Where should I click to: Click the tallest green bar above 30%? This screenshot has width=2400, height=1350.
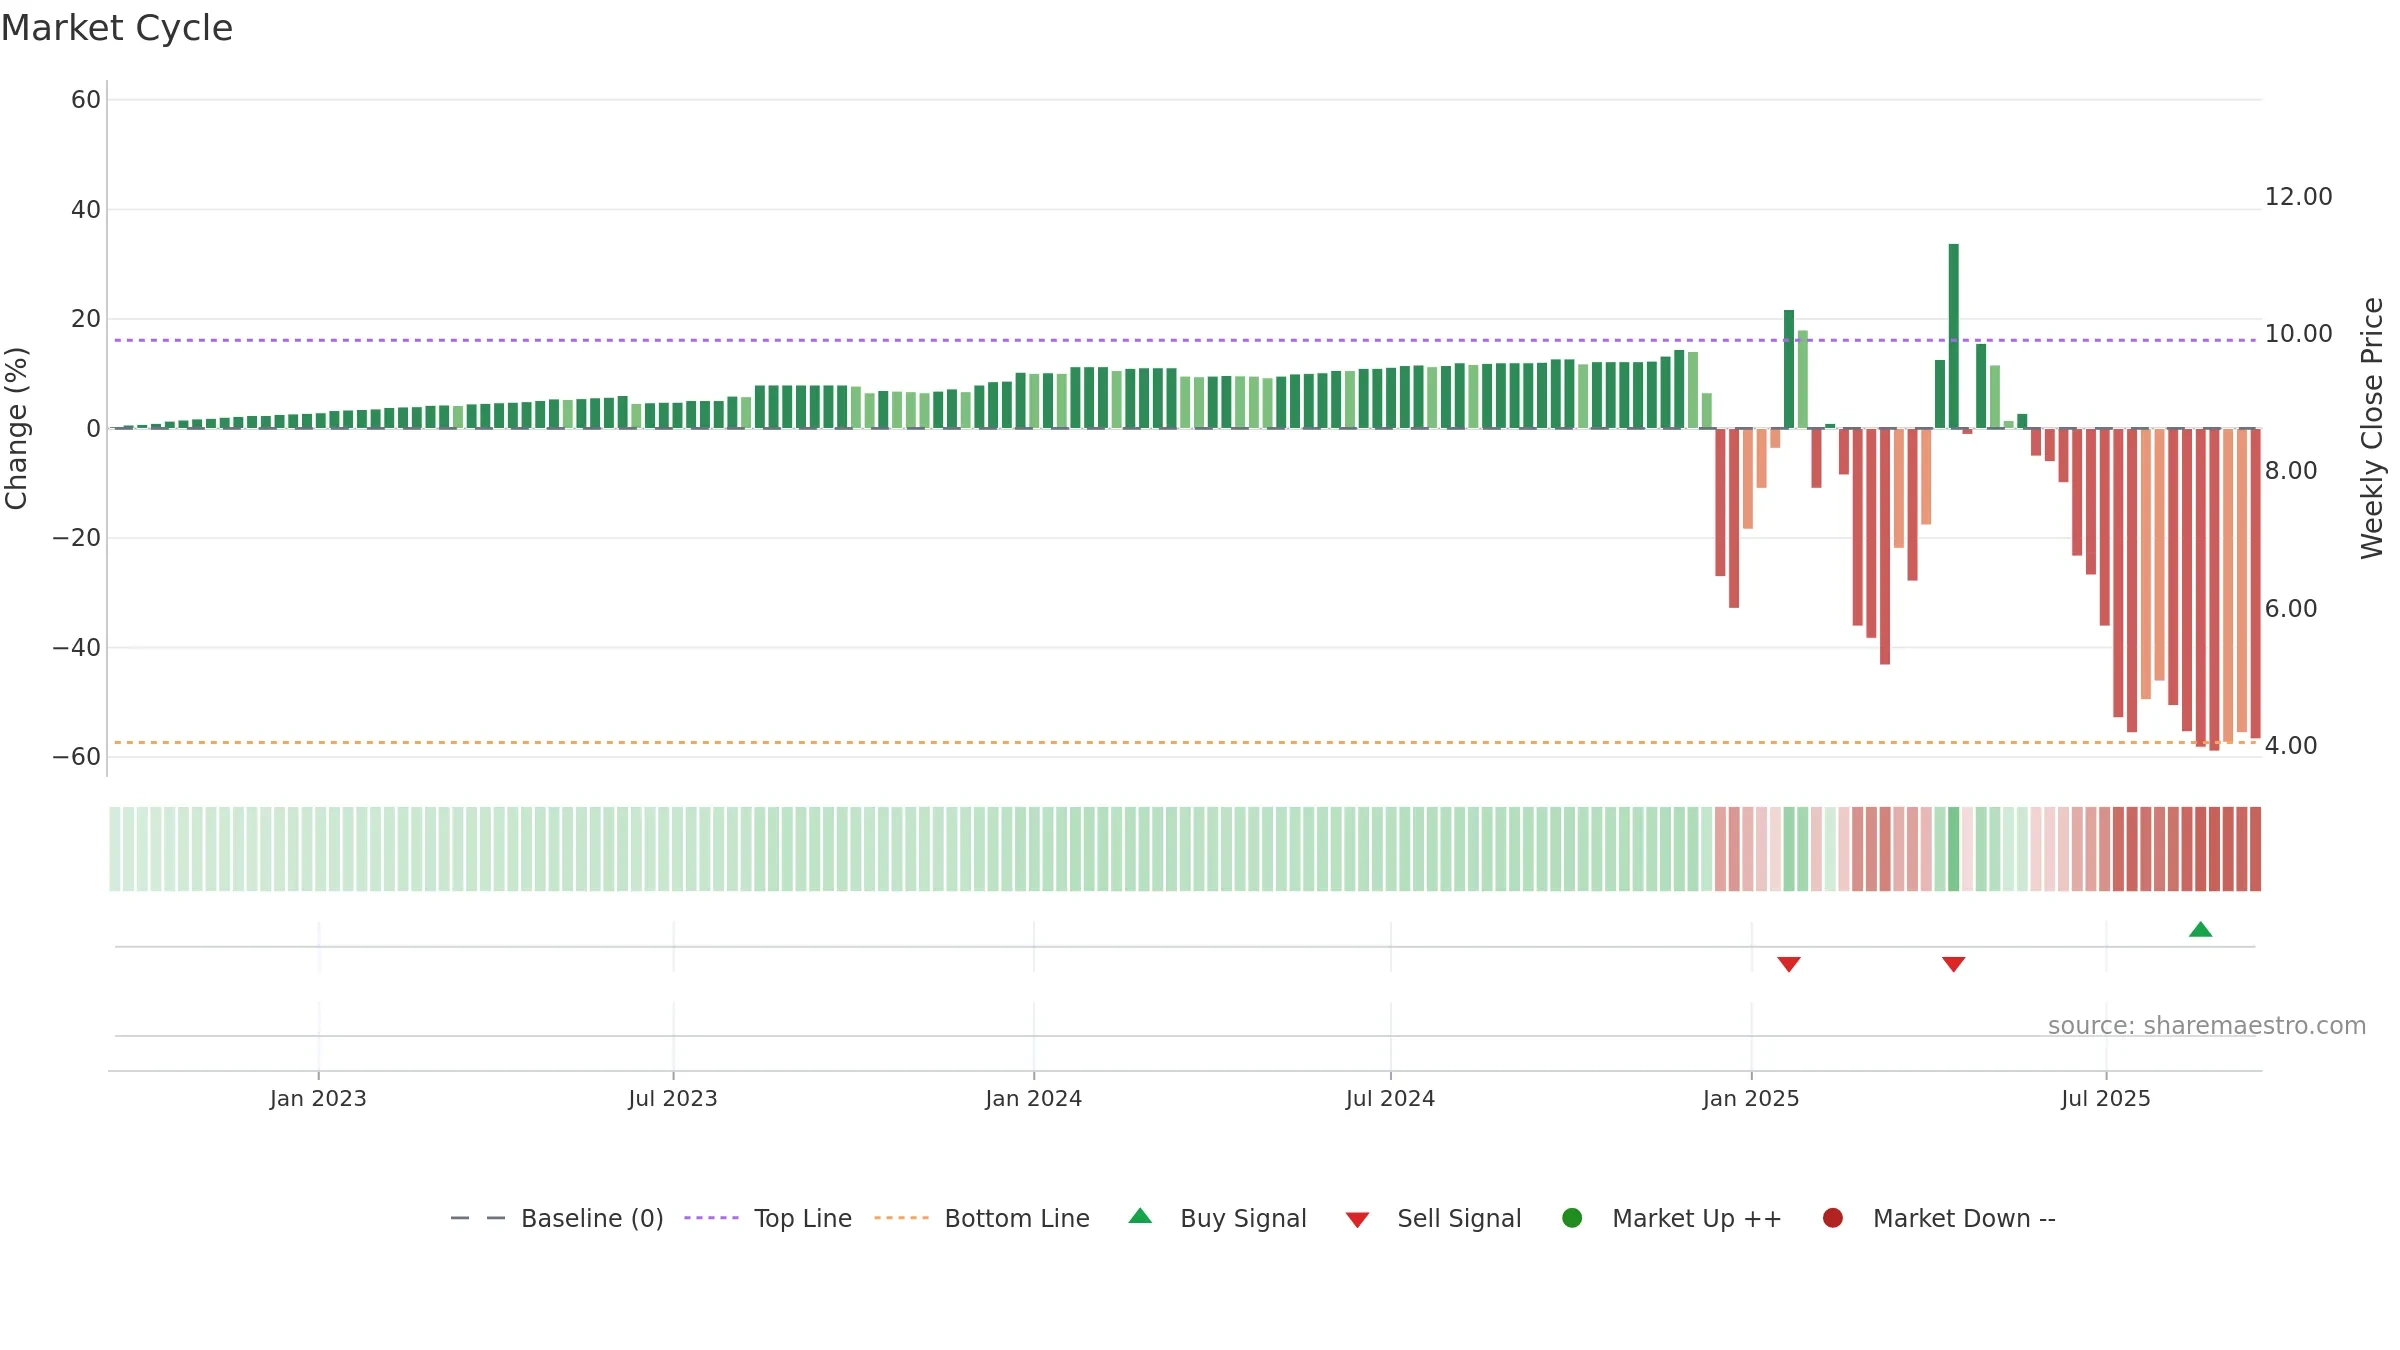pyautogui.click(x=1953, y=336)
